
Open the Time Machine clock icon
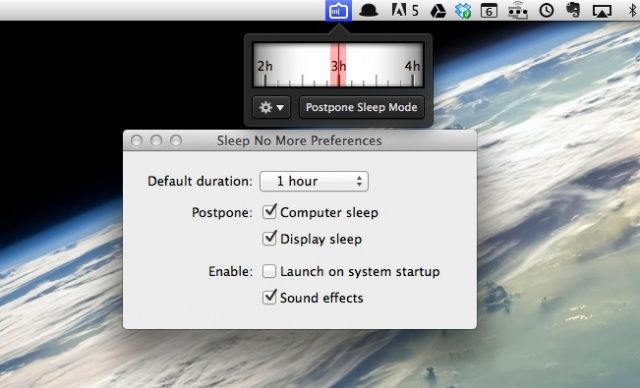point(546,10)
